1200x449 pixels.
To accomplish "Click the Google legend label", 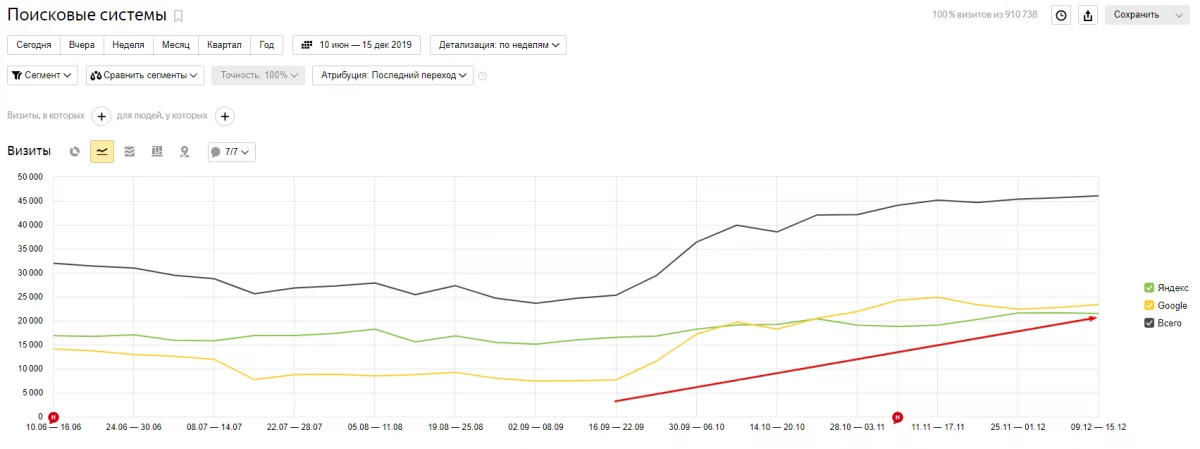I will coord(1172,305).
